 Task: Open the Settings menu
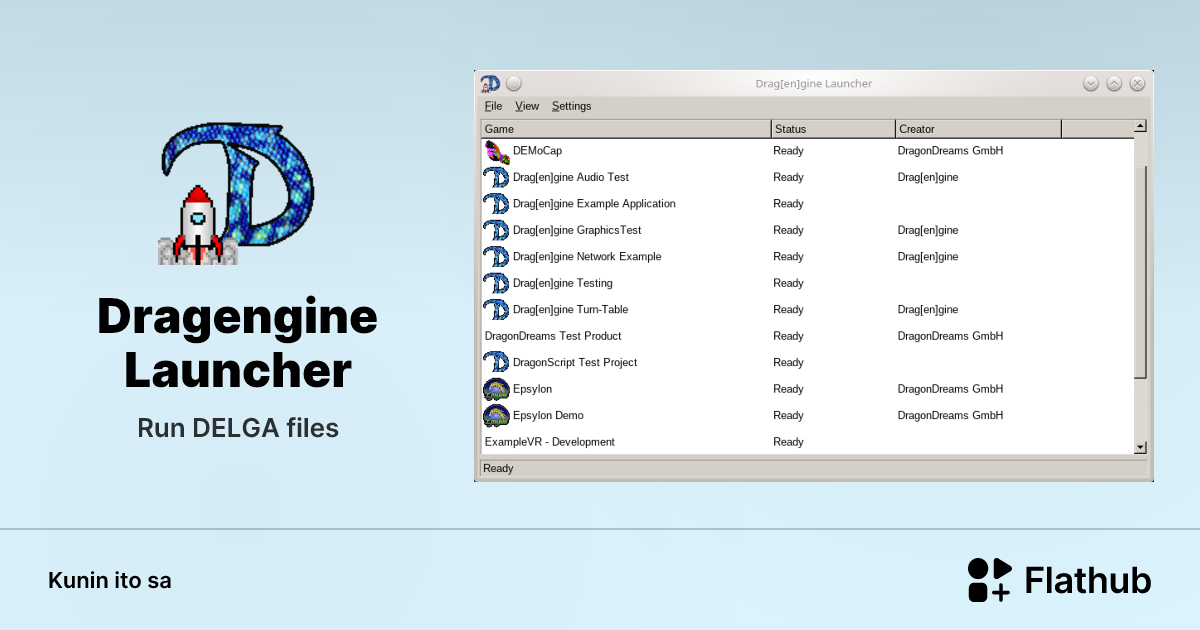click(571, 106)
